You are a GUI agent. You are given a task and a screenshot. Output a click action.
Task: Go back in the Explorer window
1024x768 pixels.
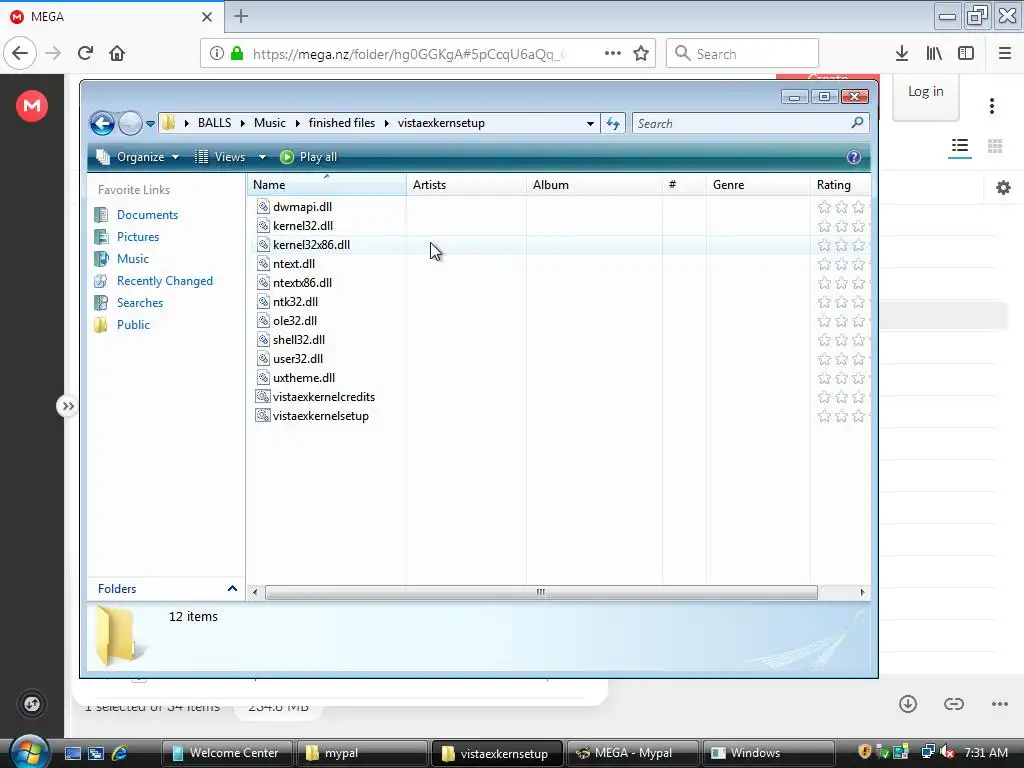tap(102, 123)
